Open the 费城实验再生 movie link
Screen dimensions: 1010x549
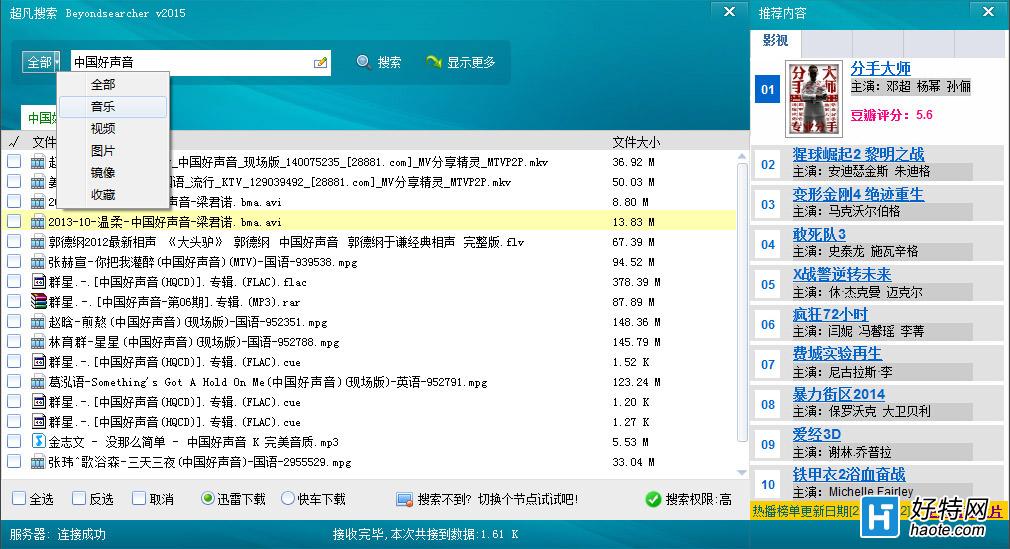click(837, 354)
